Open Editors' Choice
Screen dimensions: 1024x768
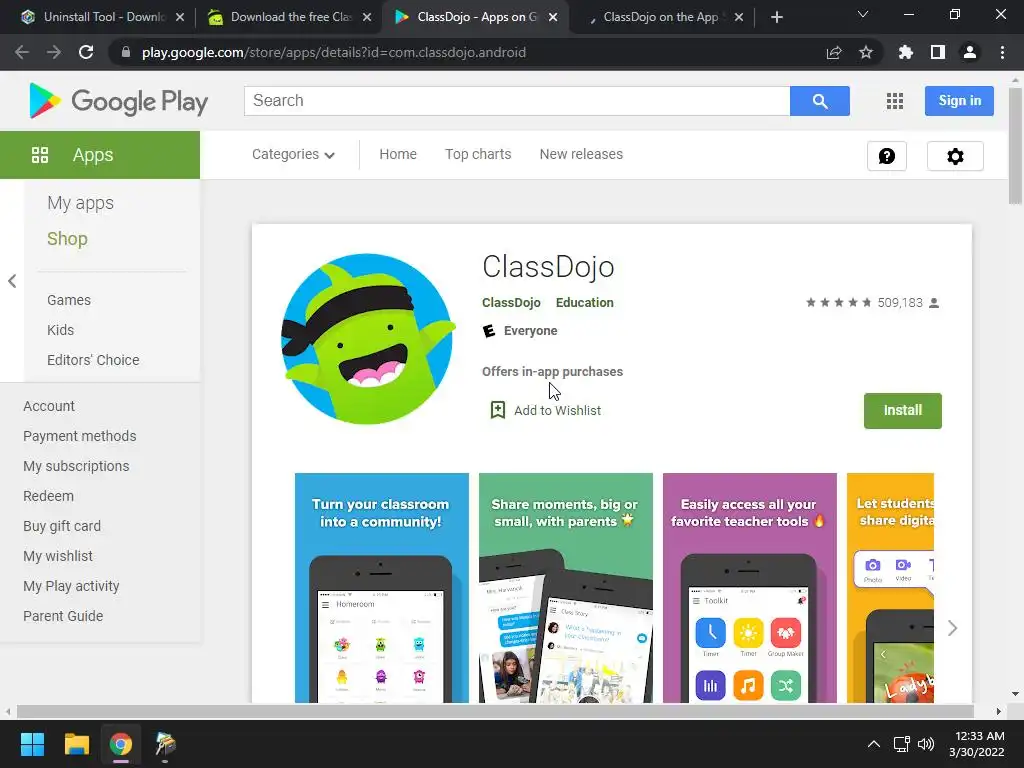coord(93,360)
